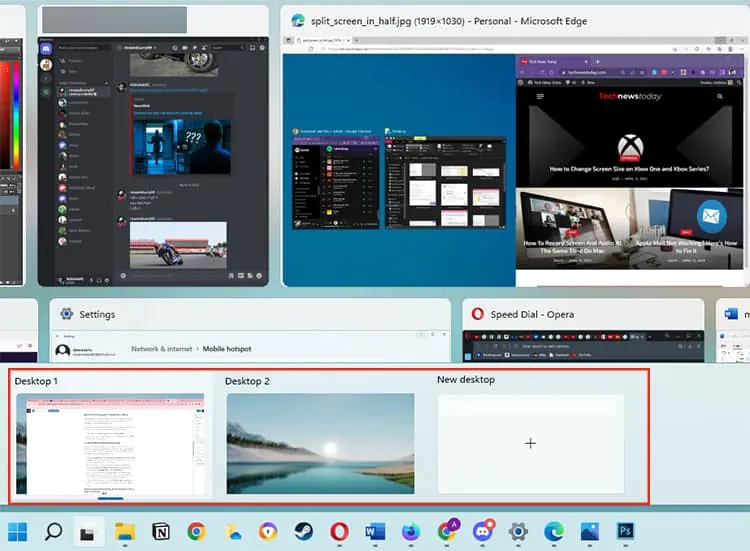Launch Microsoft Edge from the taskbar
Image resolution: width=750 pixels, height=551 pixels.
[554, 531]
